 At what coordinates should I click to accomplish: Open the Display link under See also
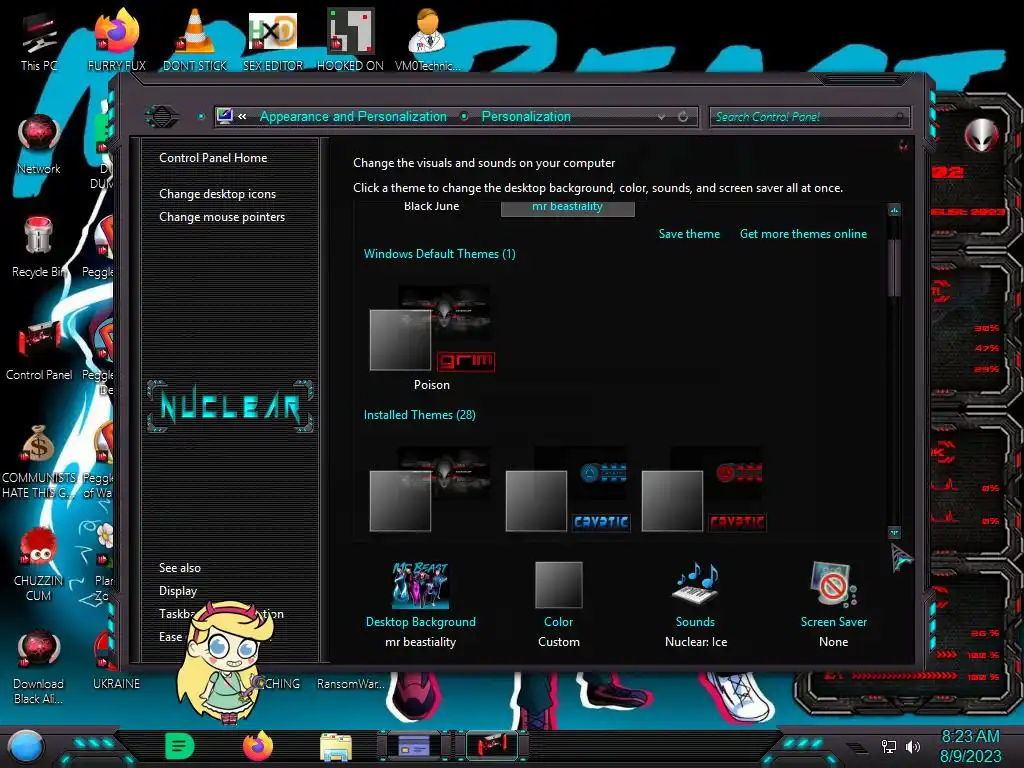[x=178, y=591]
